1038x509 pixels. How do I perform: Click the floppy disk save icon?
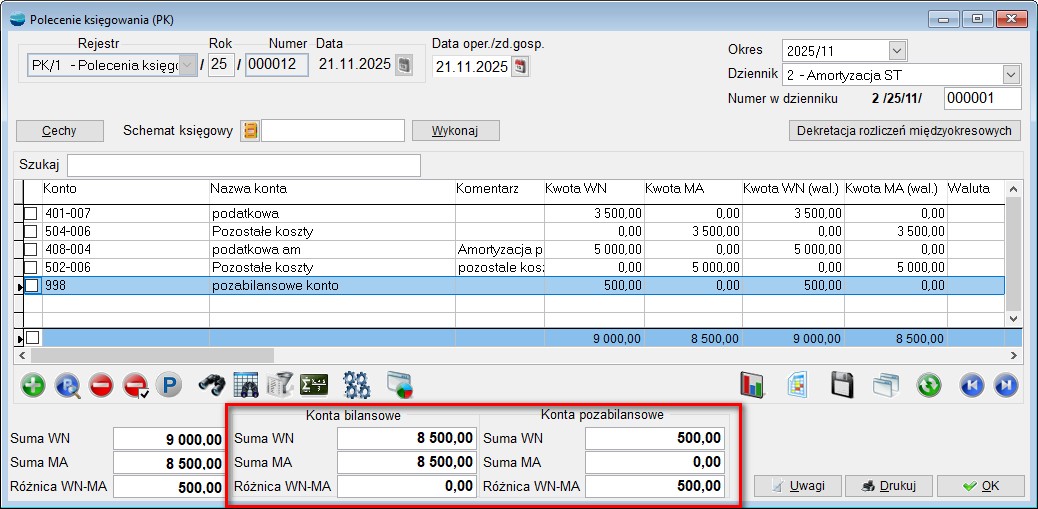click(842, 385)
